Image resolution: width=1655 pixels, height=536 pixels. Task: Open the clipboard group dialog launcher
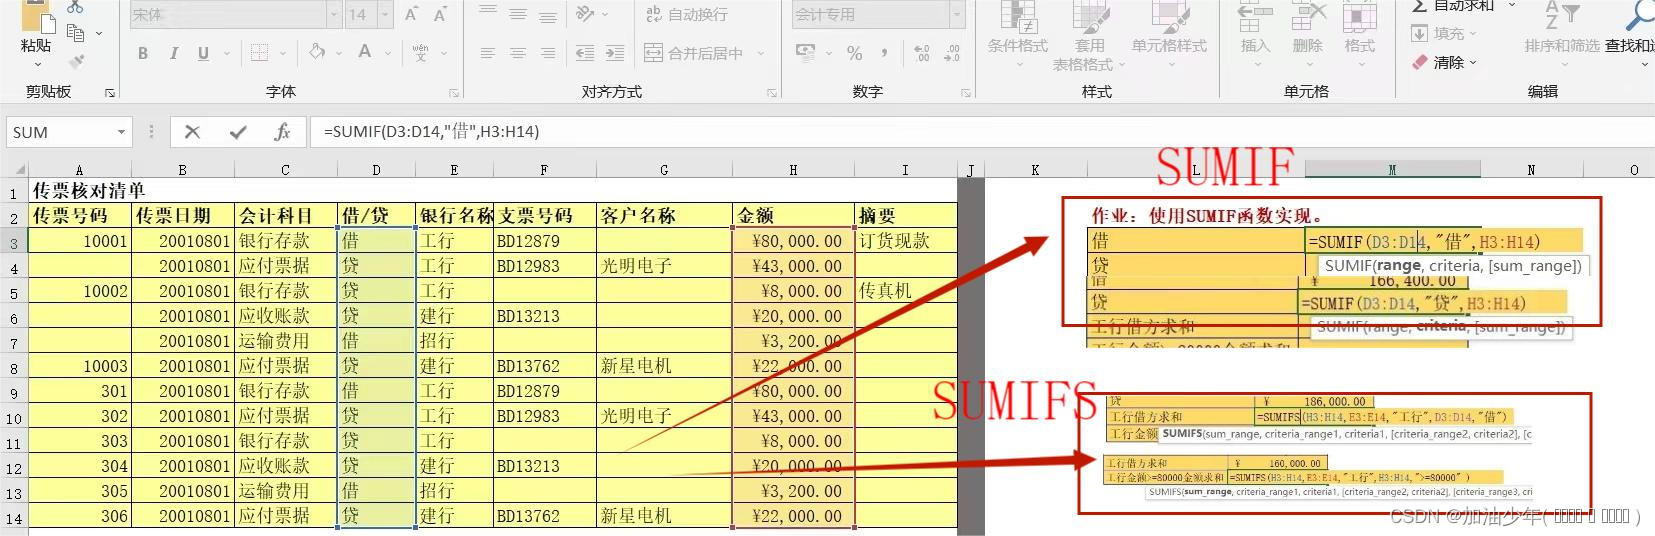pyautogui.click(x=110, y=93)
